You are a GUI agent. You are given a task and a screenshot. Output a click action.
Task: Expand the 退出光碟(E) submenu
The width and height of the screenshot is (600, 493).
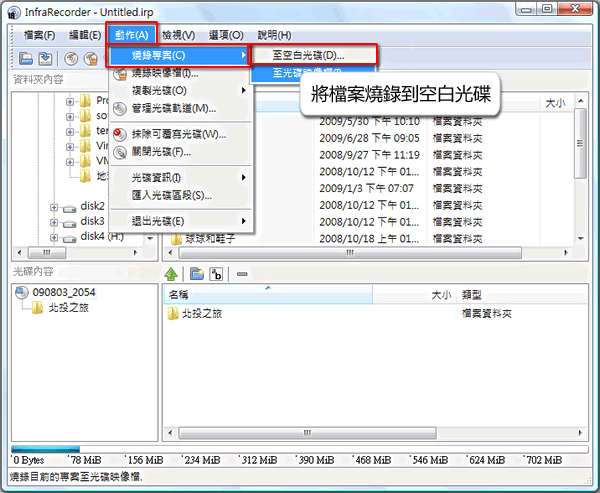[x=181, y=221]
